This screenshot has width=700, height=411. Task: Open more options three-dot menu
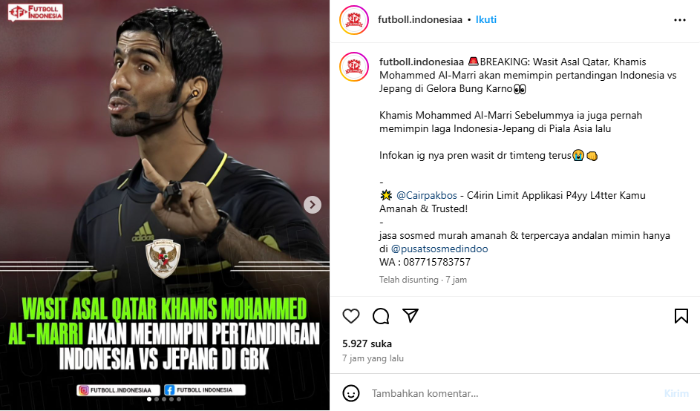[x=679, y=20]
